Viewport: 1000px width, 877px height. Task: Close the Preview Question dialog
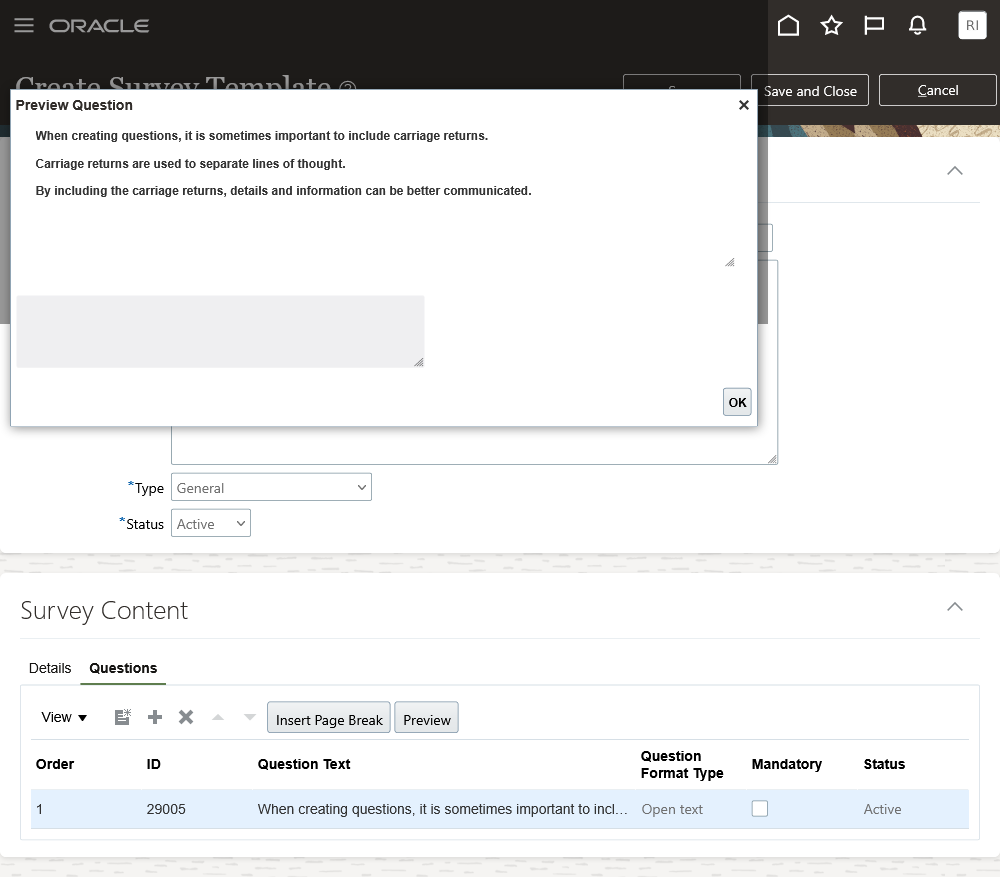[743, 105]
